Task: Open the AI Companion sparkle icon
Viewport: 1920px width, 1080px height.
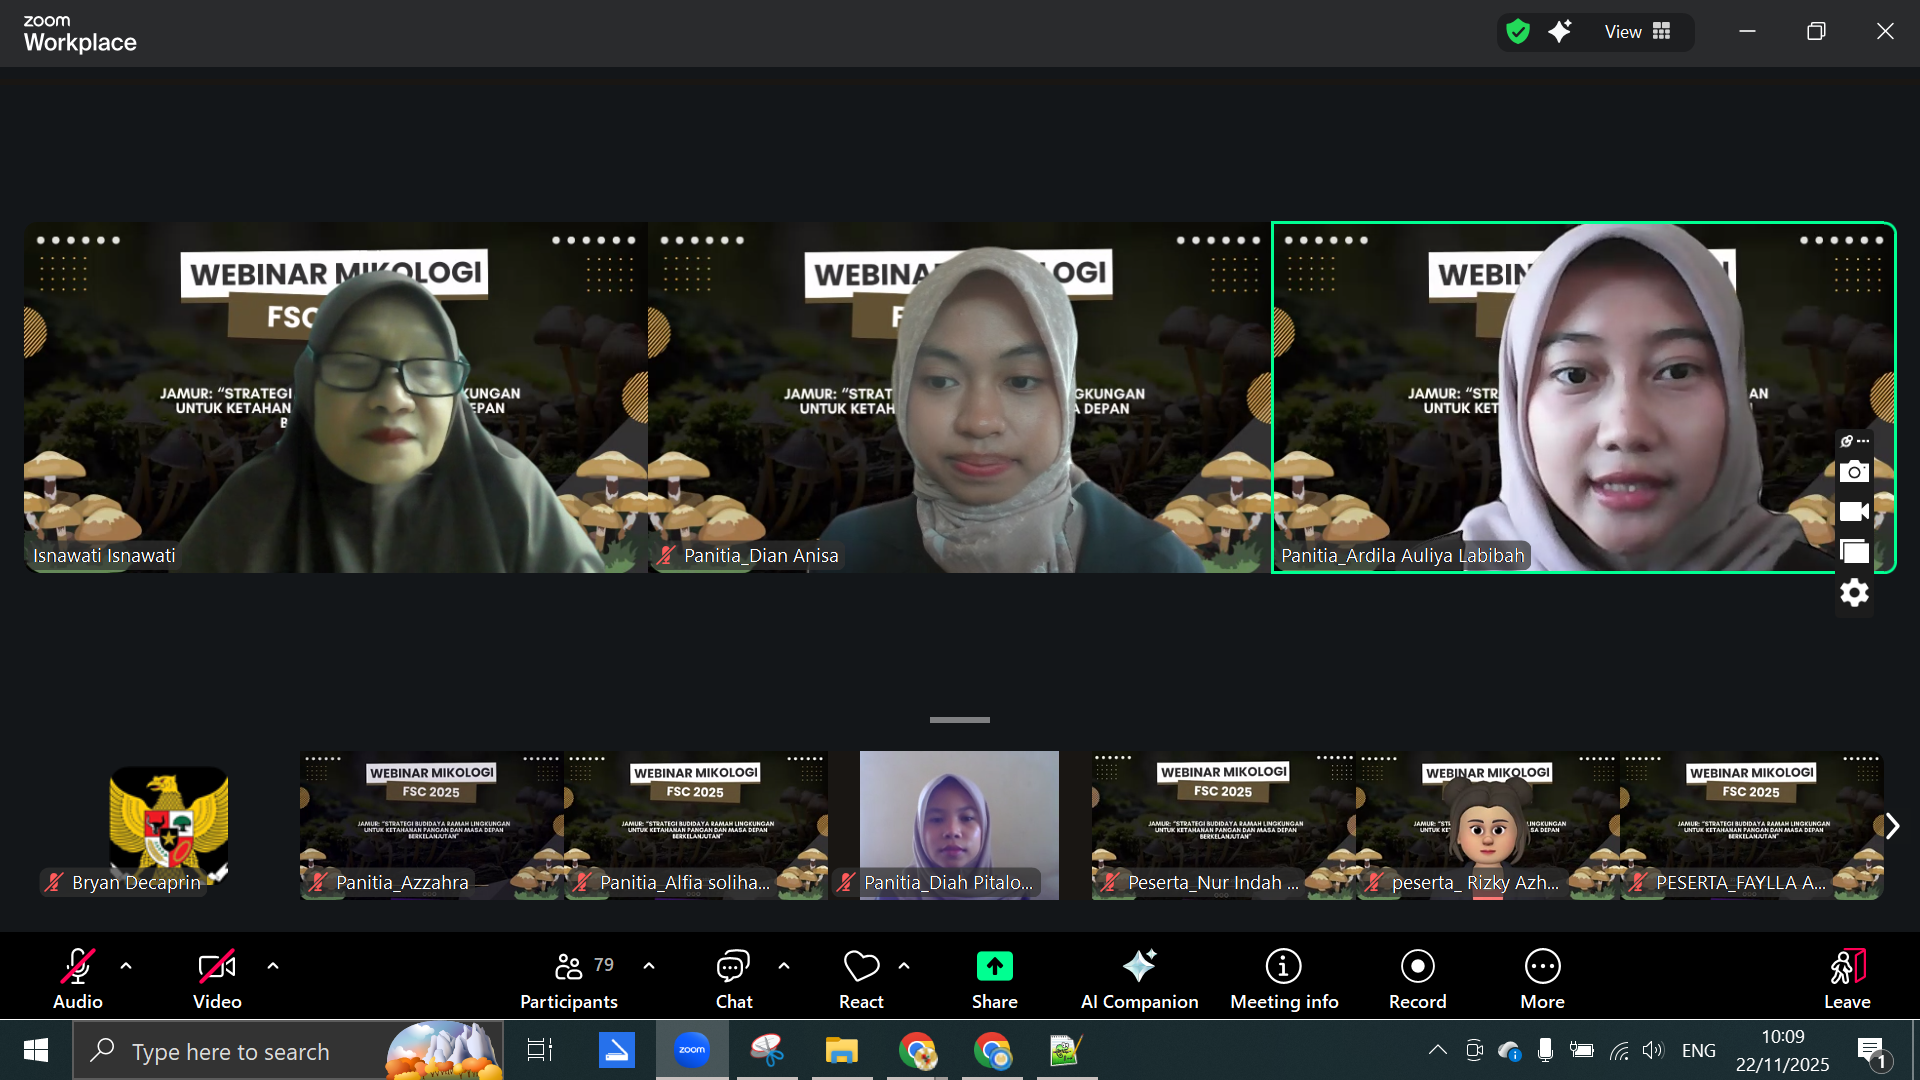Action: pos(1139,966)
